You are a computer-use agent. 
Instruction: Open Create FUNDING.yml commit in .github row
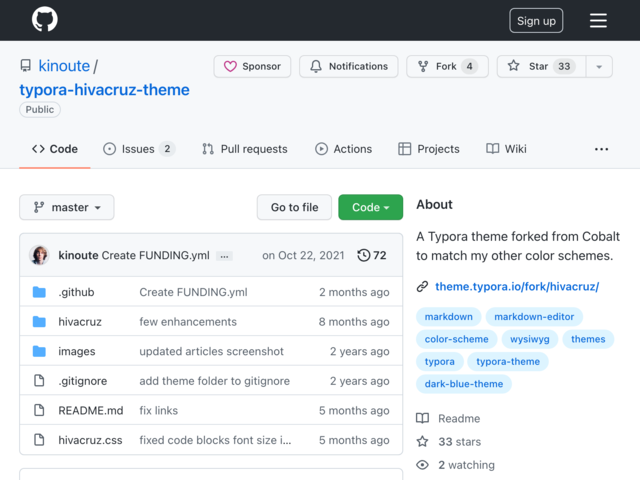(193, 292)
